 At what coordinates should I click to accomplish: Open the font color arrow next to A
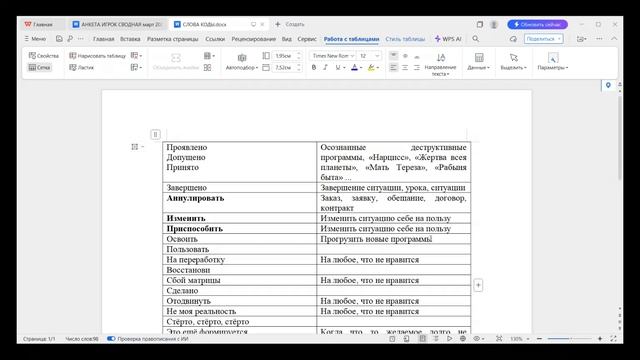click(x=361, y=68)
